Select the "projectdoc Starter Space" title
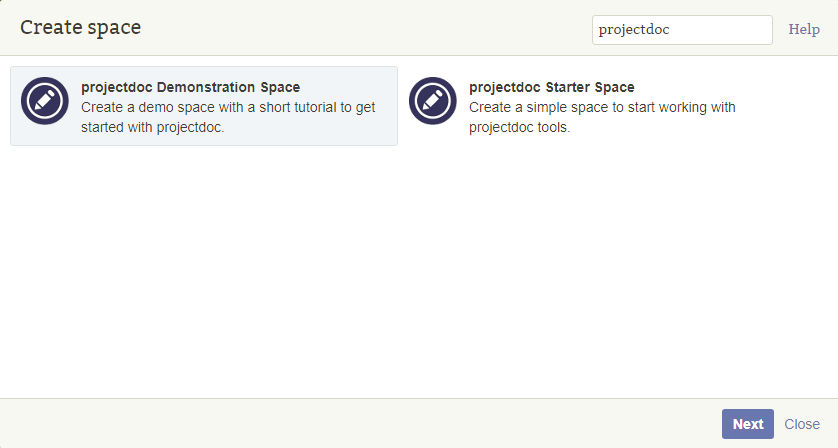This screenshot has width=838, height=448. click(551, 88)
